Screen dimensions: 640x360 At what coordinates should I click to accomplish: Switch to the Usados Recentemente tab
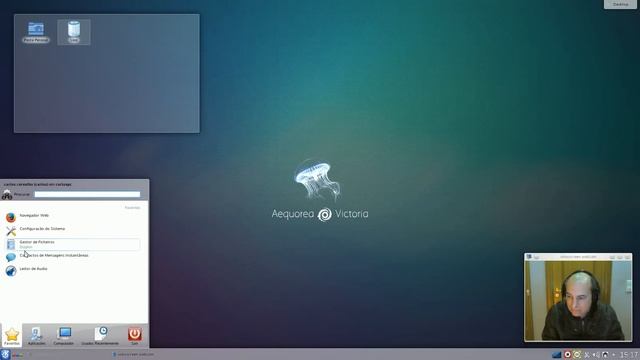100,336
